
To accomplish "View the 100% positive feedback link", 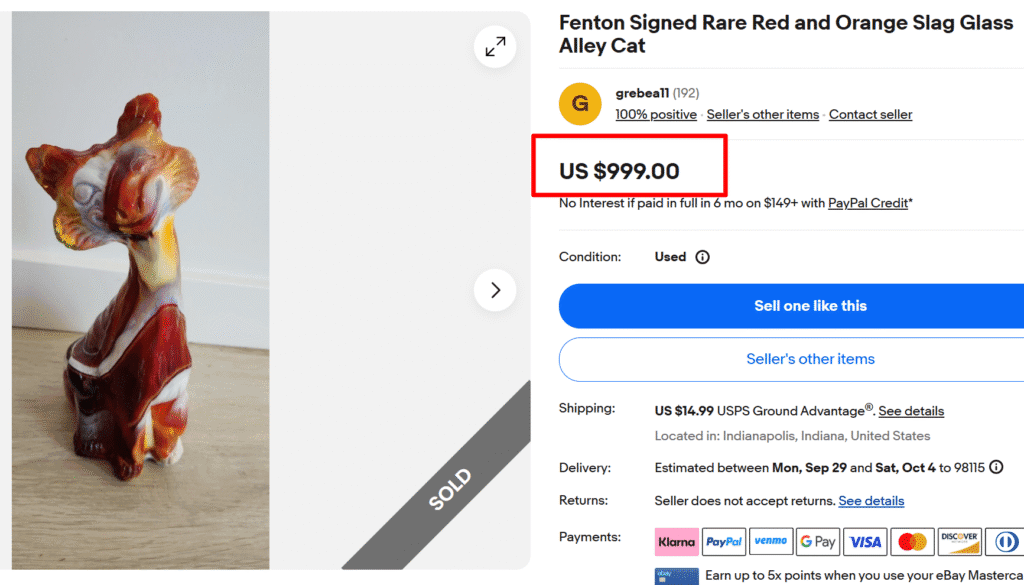I will pyautogui.click(x=656, y=115).
